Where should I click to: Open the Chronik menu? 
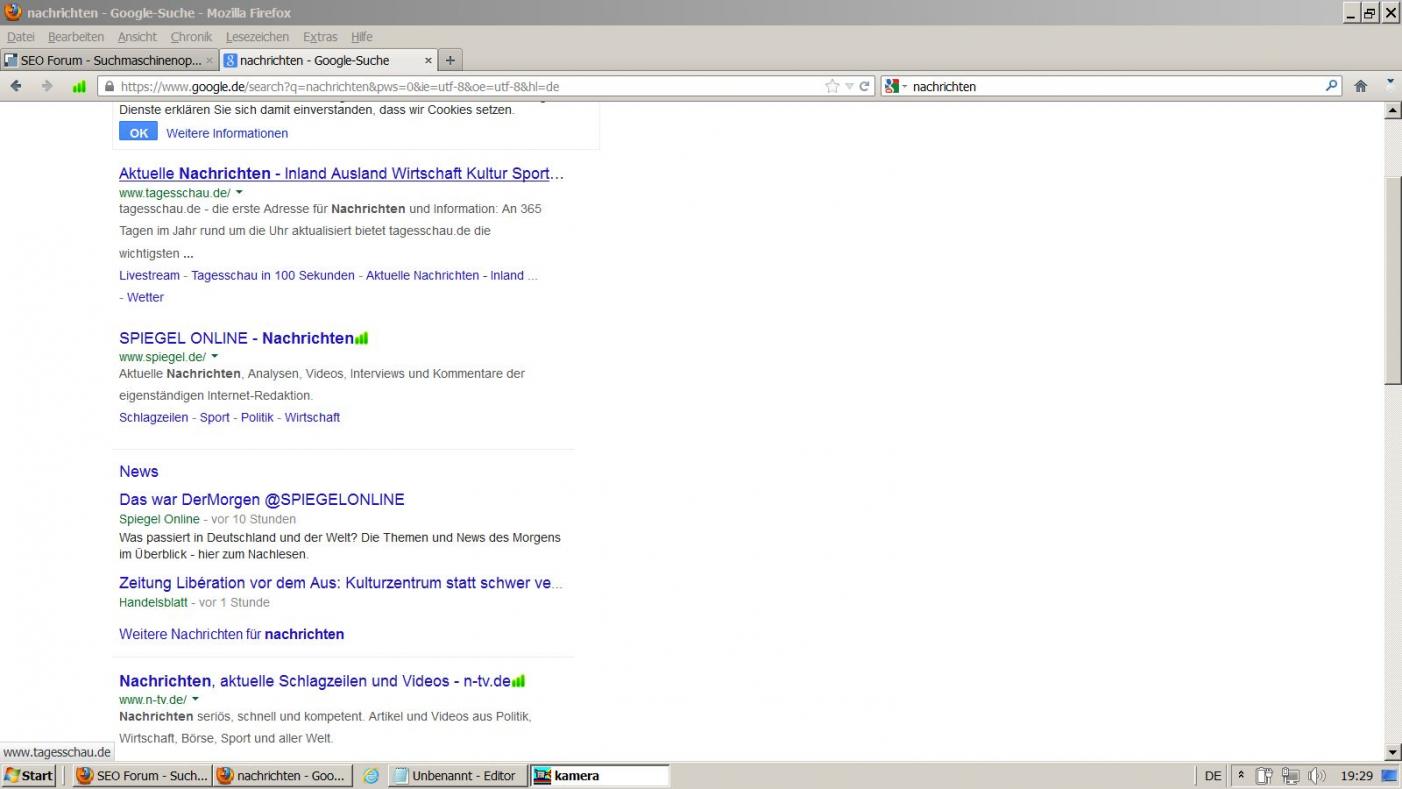[x=191, y=37]
